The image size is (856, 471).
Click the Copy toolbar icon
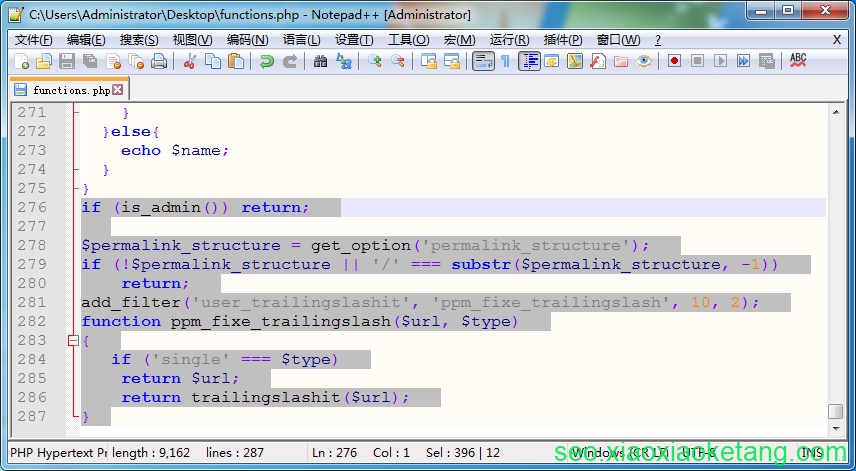click(212, 61)
